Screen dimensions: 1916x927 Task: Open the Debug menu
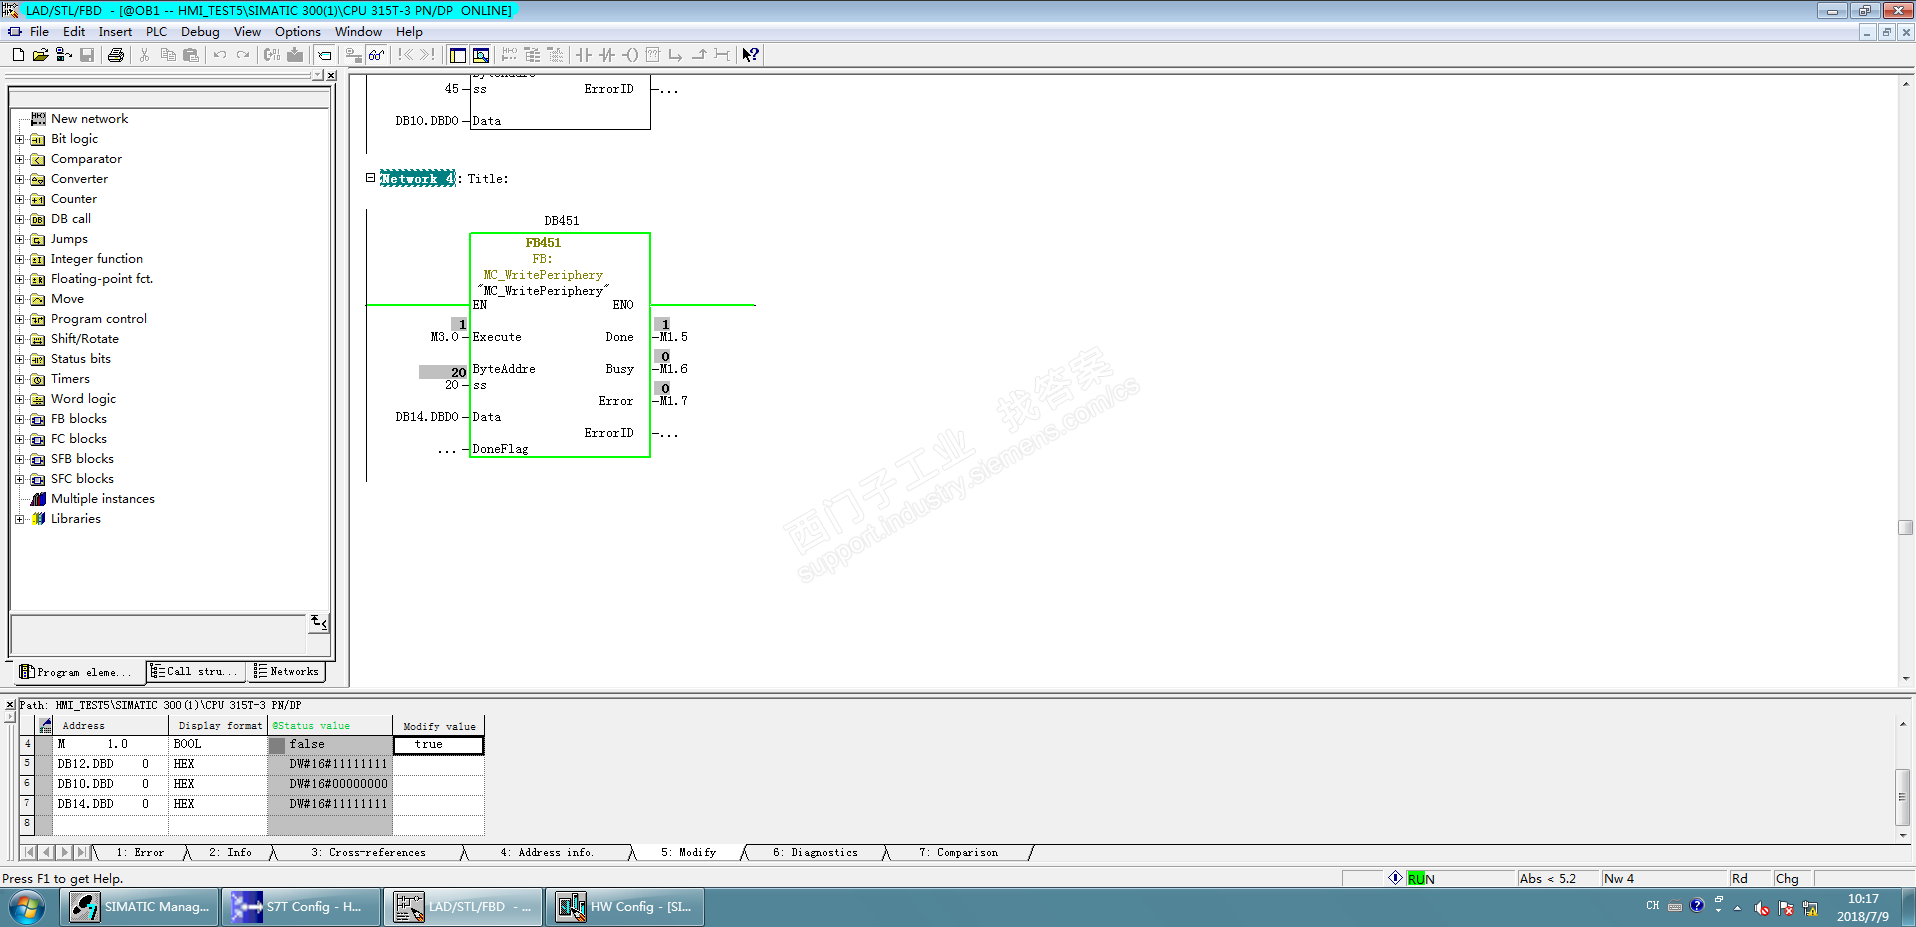[200, 32]
